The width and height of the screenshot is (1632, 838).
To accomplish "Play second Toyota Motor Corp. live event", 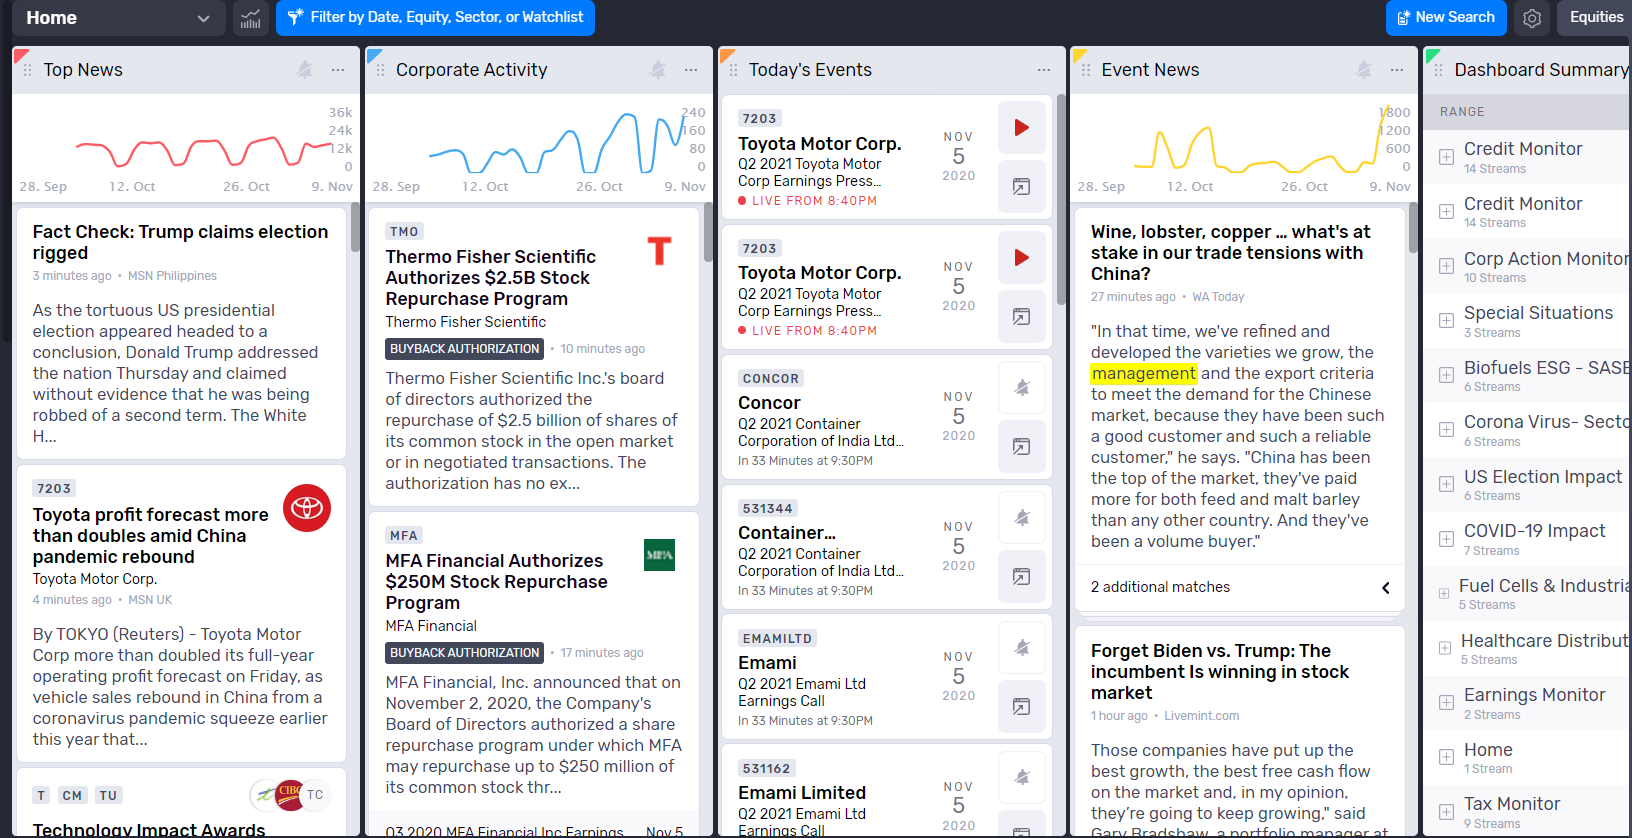I will click(1022, 258).
